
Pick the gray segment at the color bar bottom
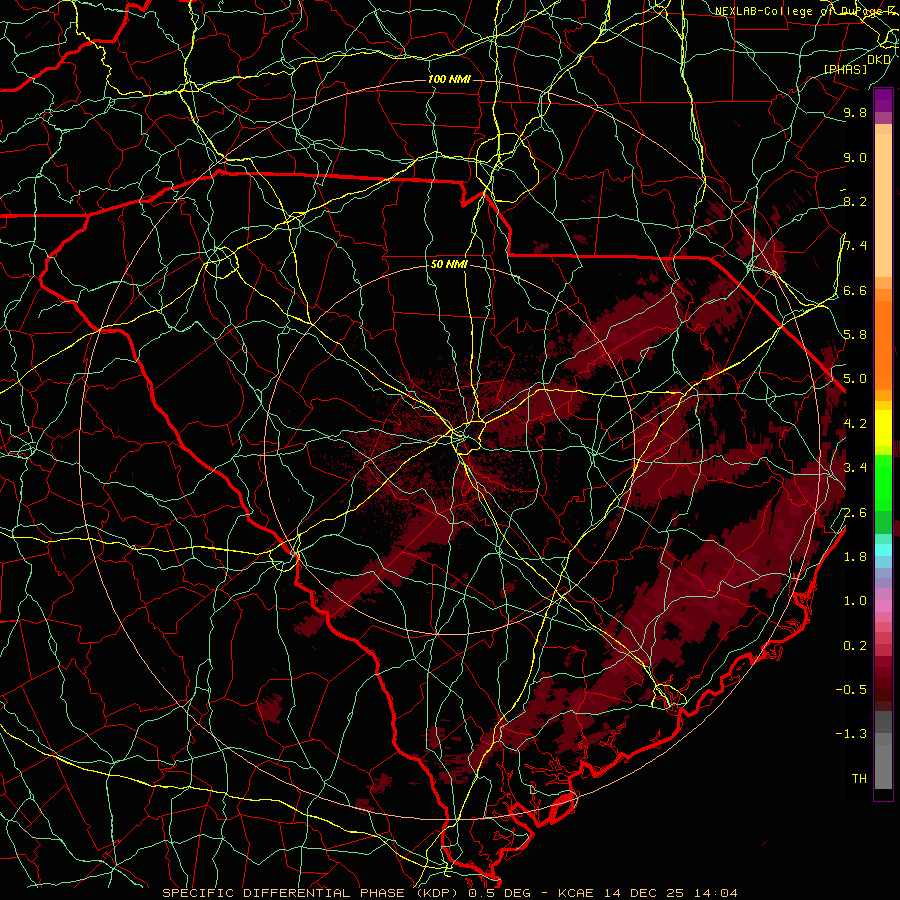883,766
